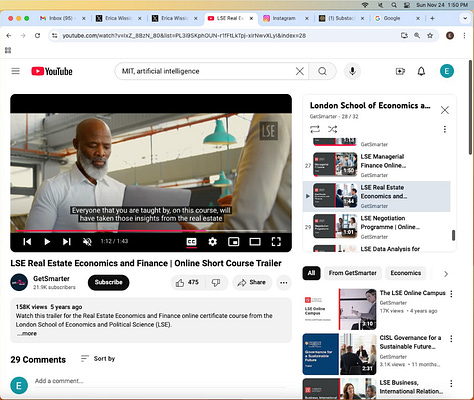The image size is (474, 400).
Task: Open more actions ellipsis under video
Action: click(x=284, y=283)
